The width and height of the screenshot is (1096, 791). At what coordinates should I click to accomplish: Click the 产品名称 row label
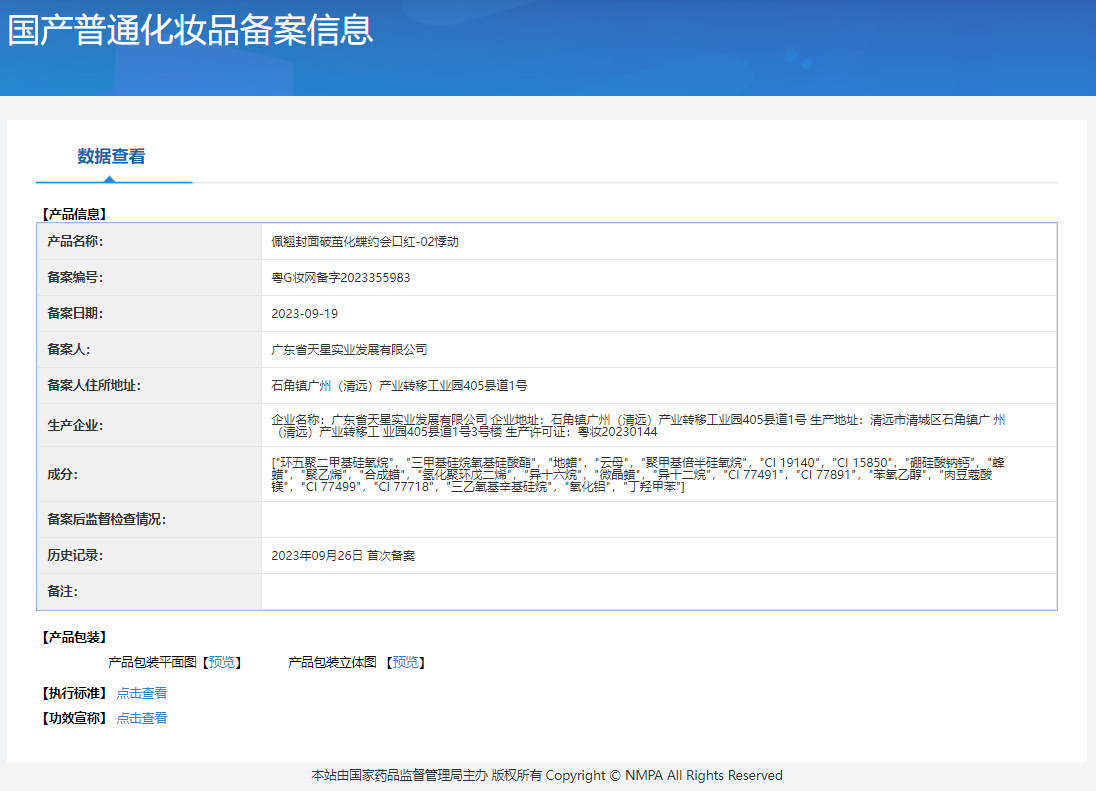tap(75, 242)
